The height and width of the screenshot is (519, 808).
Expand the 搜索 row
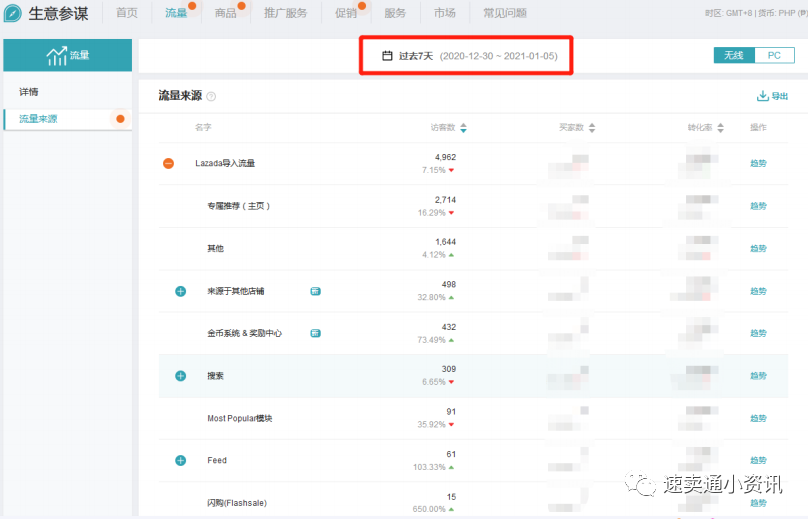tap(180, 376)
